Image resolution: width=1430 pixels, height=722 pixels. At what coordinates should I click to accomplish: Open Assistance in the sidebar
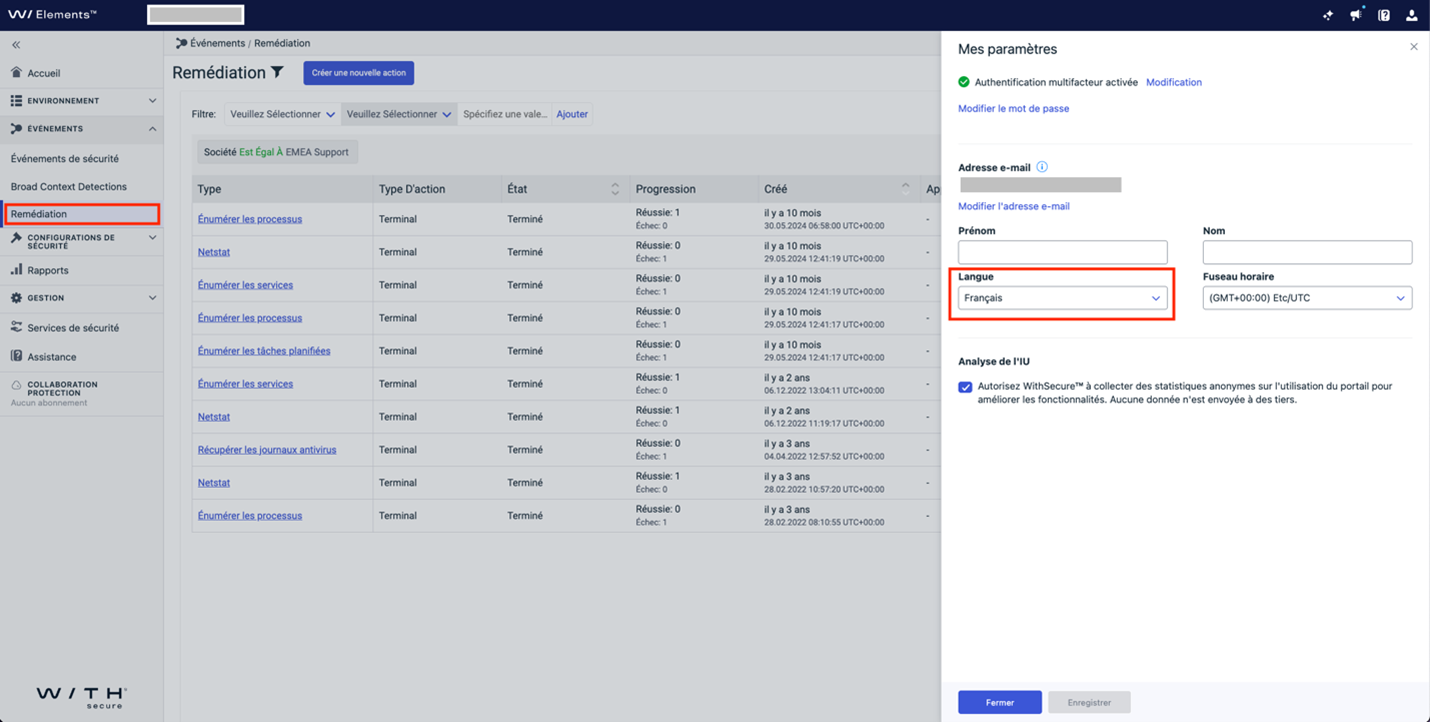[x=52, y=356]
